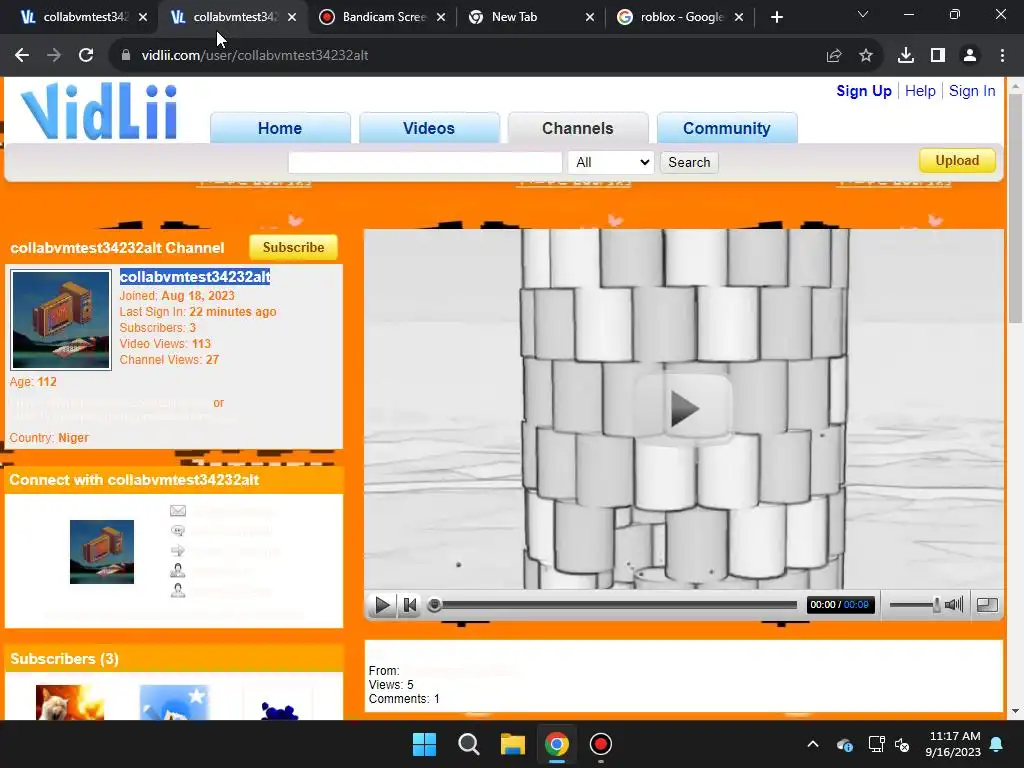Open Chrome three-dot menu
The width and height of the screenshot is (1024, 768).
pyautogui.click(x=1002, y=56)
